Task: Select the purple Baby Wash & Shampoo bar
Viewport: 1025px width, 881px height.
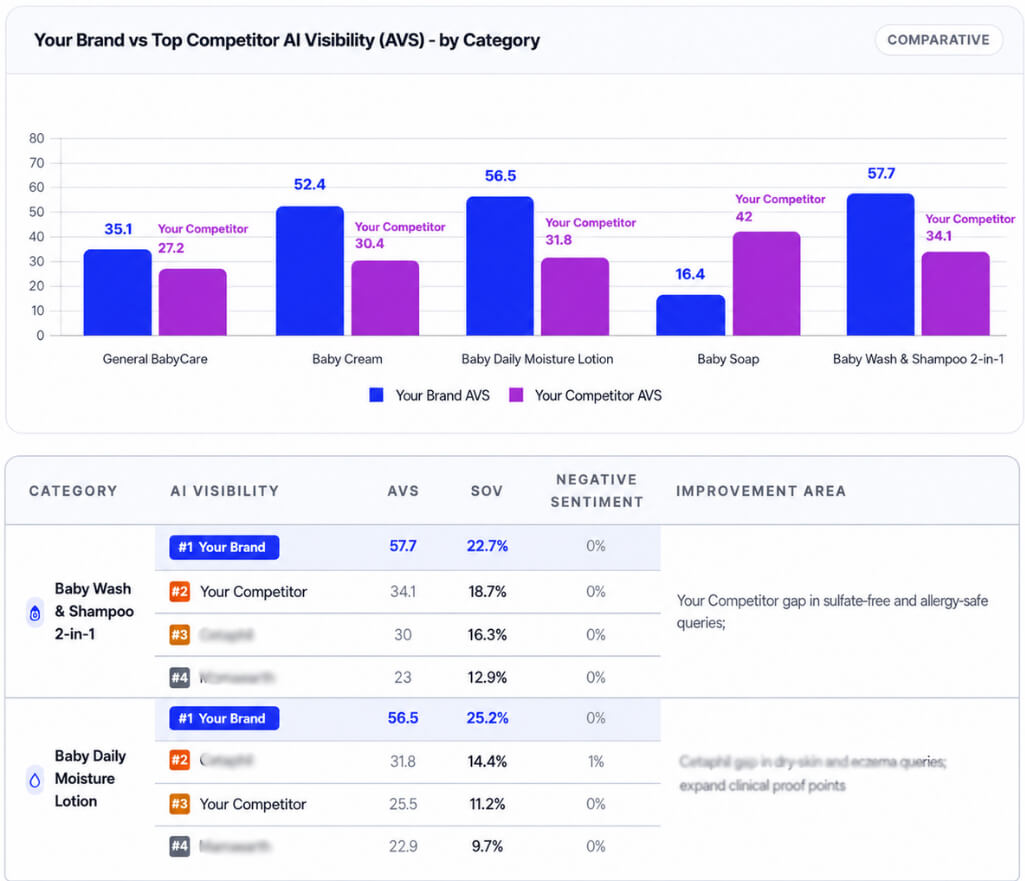Action: coord(956,293)
